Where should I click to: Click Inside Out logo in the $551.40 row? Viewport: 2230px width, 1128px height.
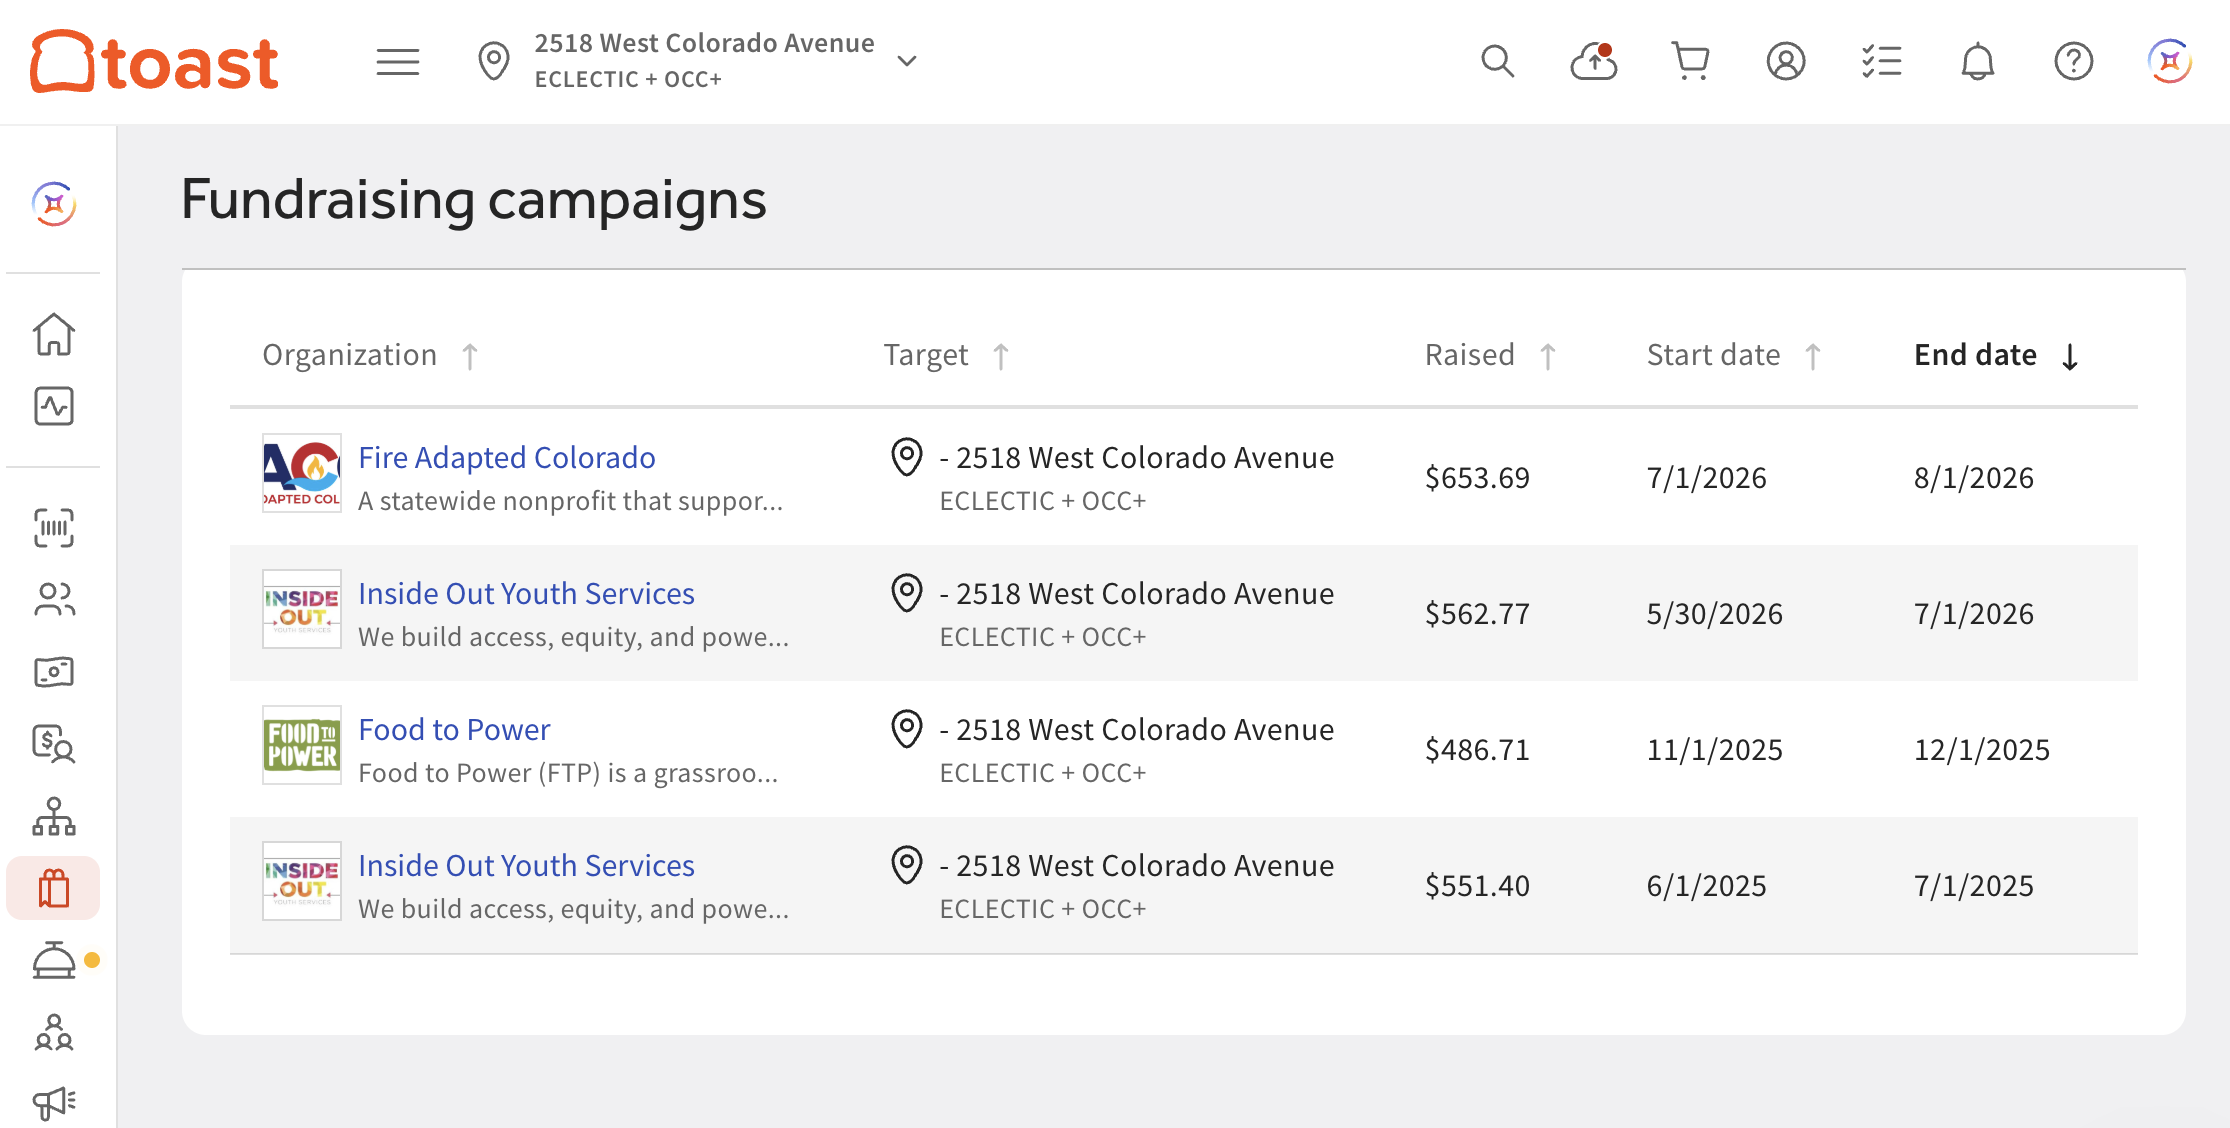pos(302,881)
